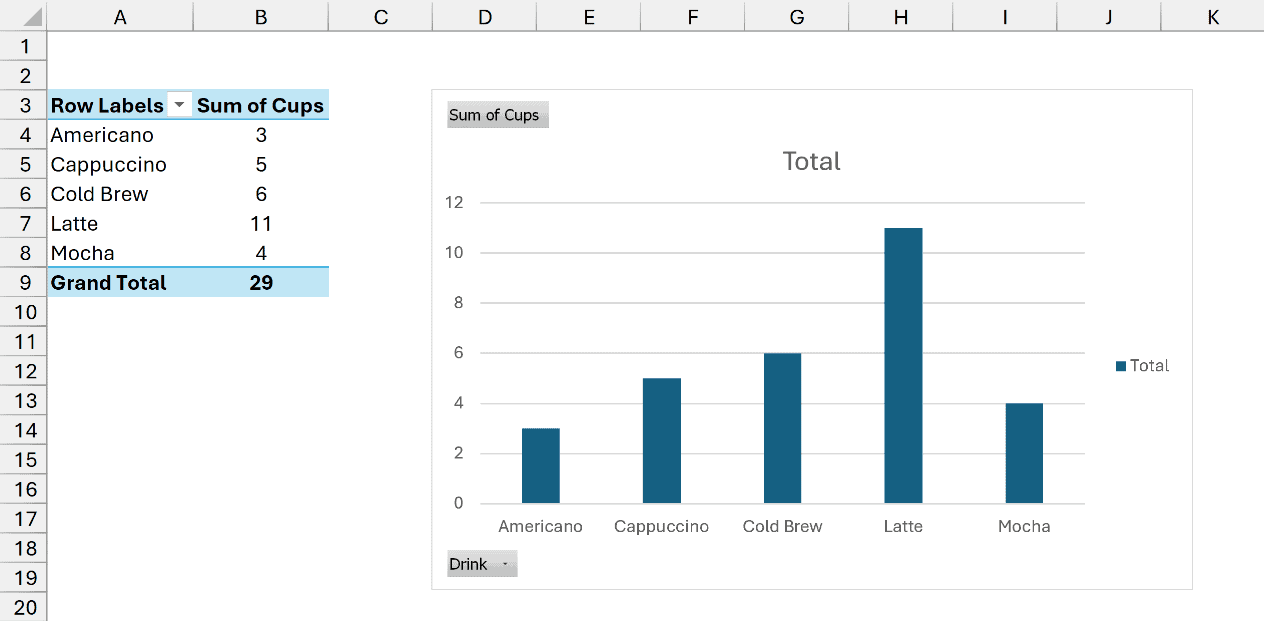Select the Americano bar in the chart
Image resolution: width=1264 pixels, height=621 pixels.
pos(540,466)
